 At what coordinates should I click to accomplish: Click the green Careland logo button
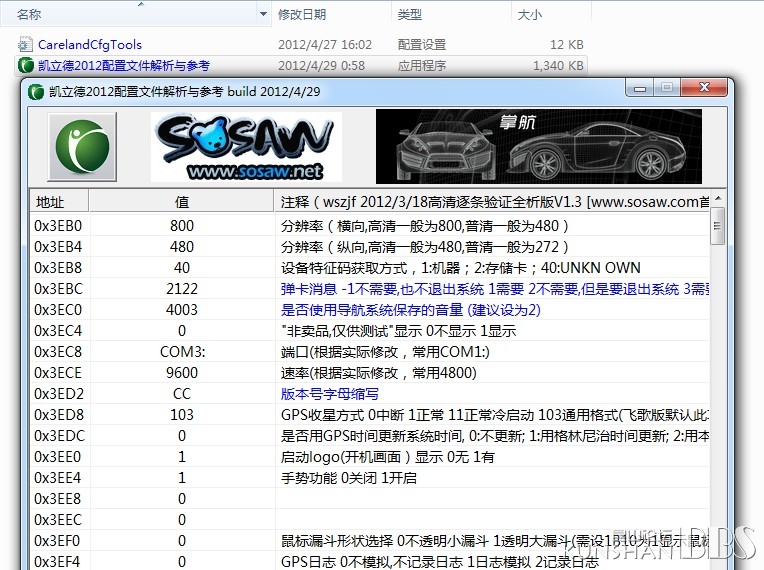click(x=82, y=146)
